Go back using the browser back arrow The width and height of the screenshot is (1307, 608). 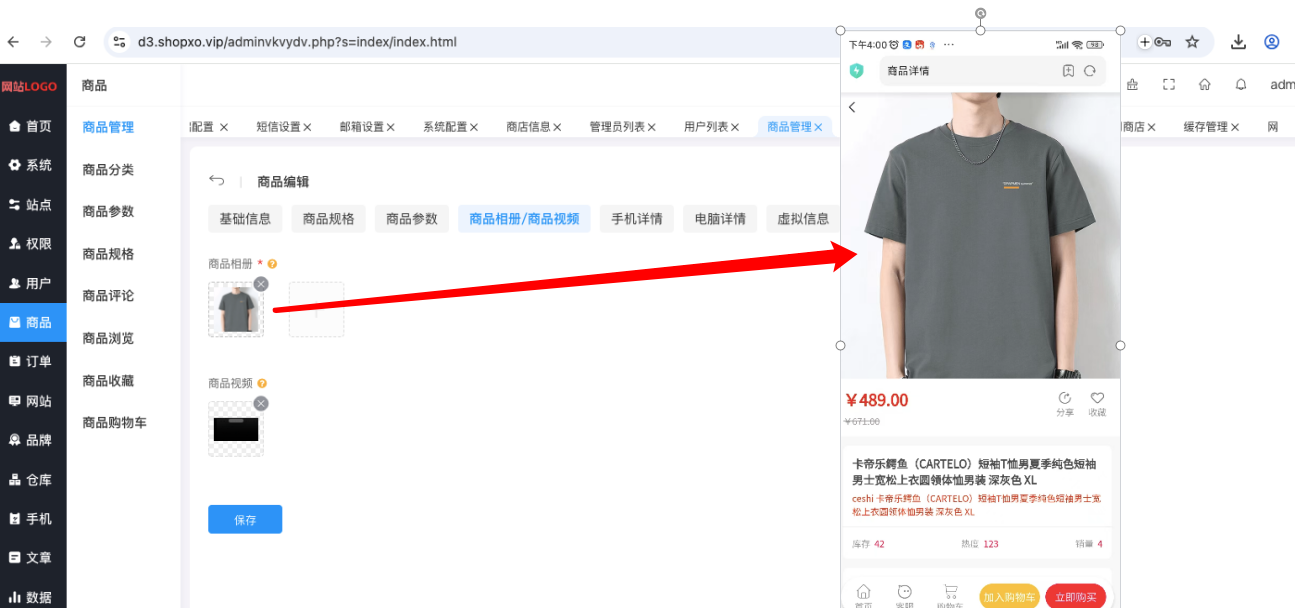tap(13, 42)
